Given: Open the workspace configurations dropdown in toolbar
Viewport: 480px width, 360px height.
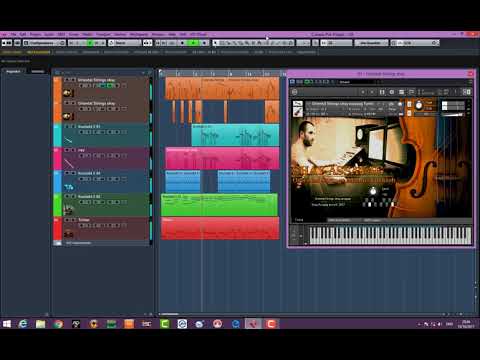Looking at the screenshot, I should [x=44, y=43].
